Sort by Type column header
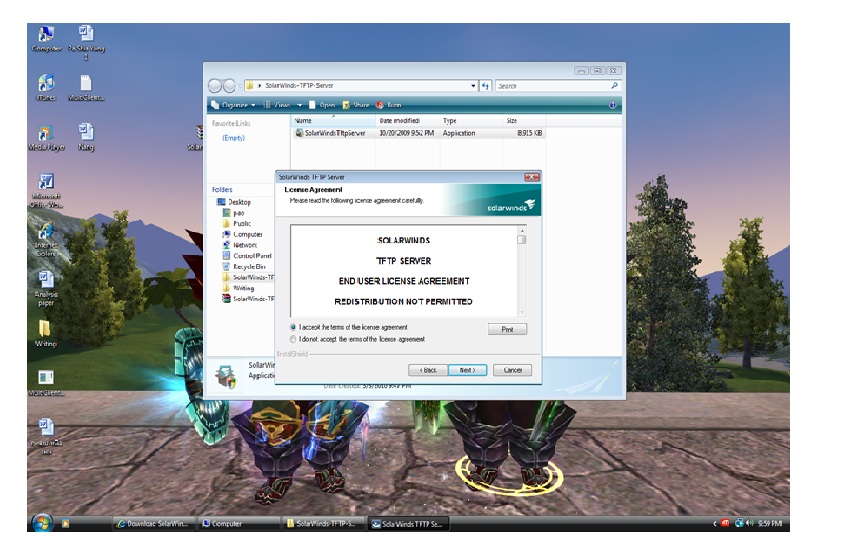 point(471,121)
